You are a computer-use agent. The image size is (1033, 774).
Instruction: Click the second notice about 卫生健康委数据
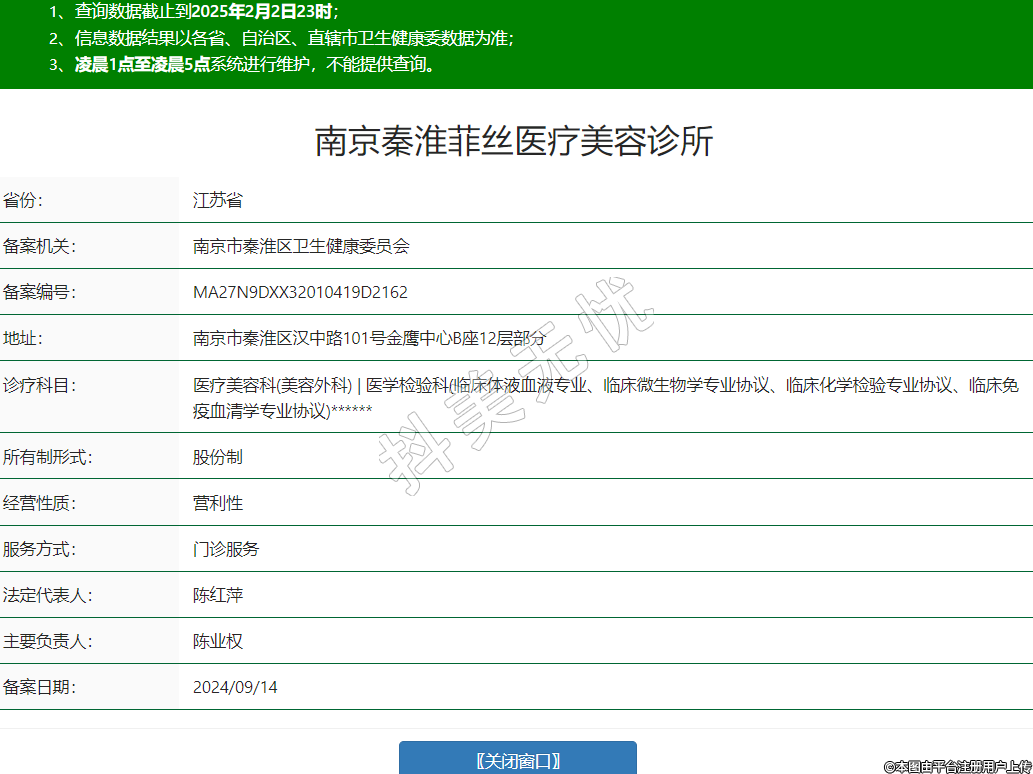[x=294, y=39]
